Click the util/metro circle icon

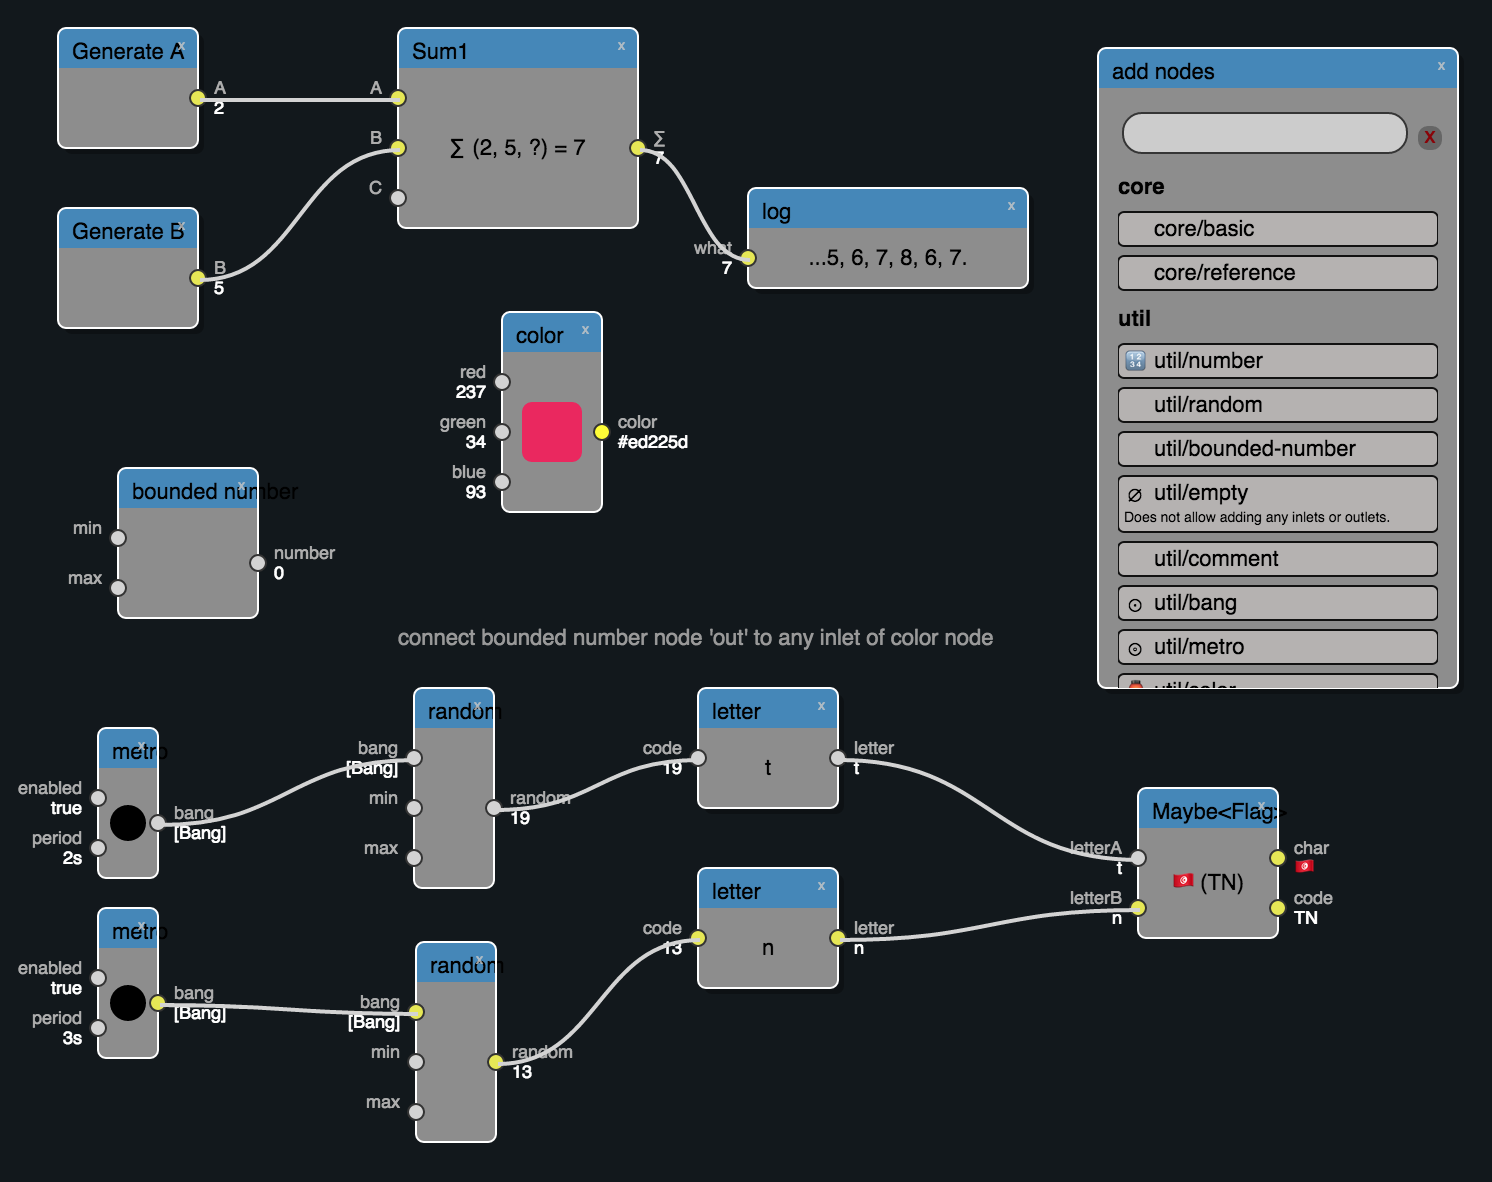tap(1135, 648)
